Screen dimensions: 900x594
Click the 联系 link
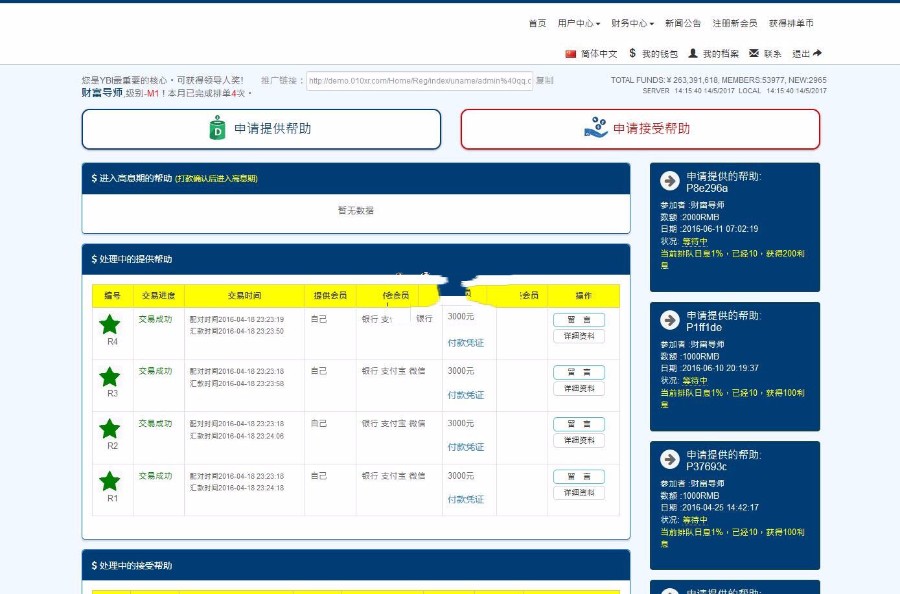(x=773, y=54)
